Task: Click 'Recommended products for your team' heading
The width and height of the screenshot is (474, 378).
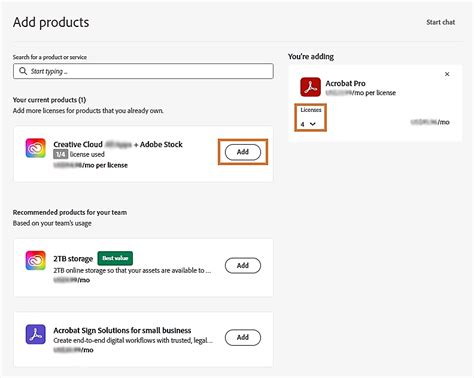Action: tap(70, 212)
